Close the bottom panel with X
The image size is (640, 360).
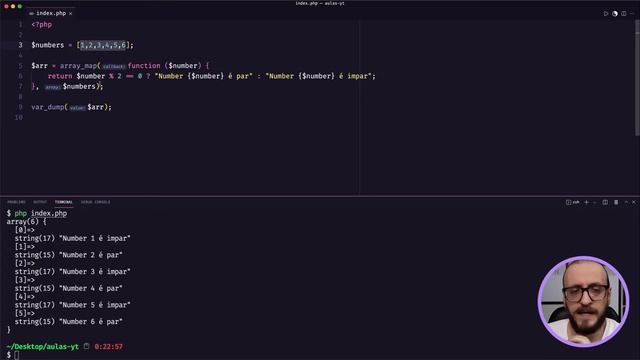click(x=634, y=202)
